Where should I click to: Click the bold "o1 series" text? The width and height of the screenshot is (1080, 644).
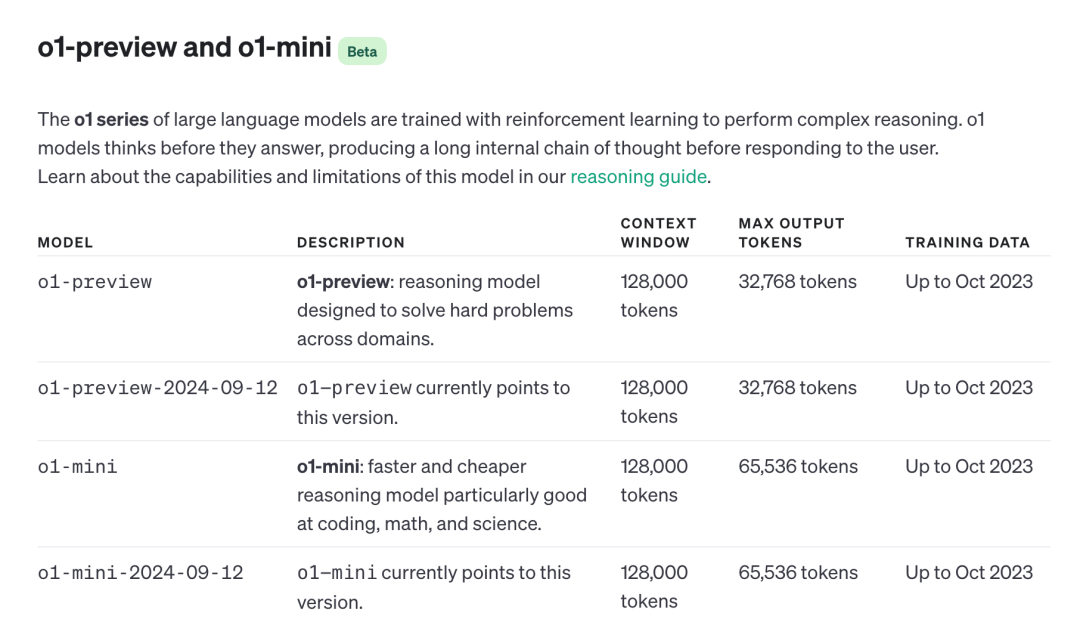coord(111,120)
